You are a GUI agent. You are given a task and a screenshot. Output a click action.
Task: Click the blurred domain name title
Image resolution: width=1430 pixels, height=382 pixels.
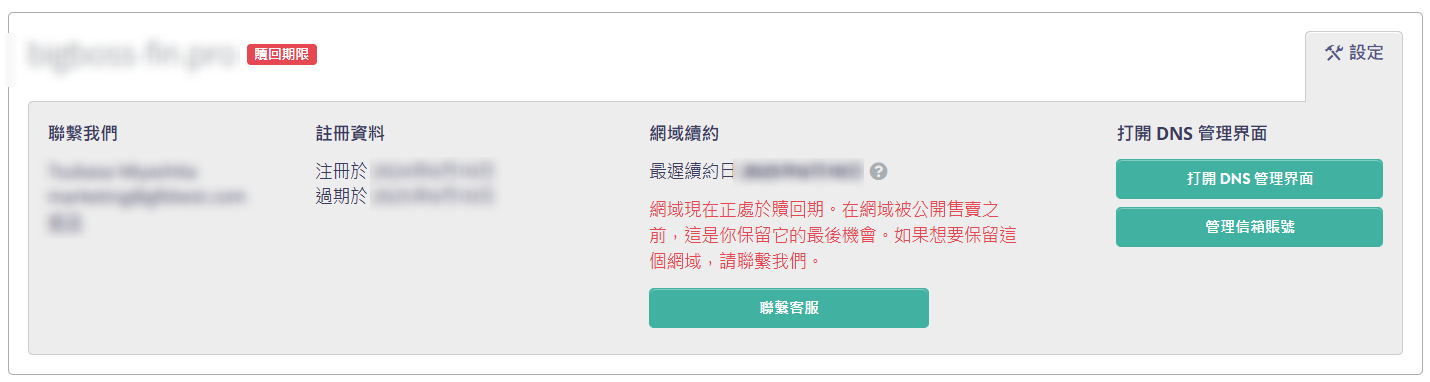point(132,54)
